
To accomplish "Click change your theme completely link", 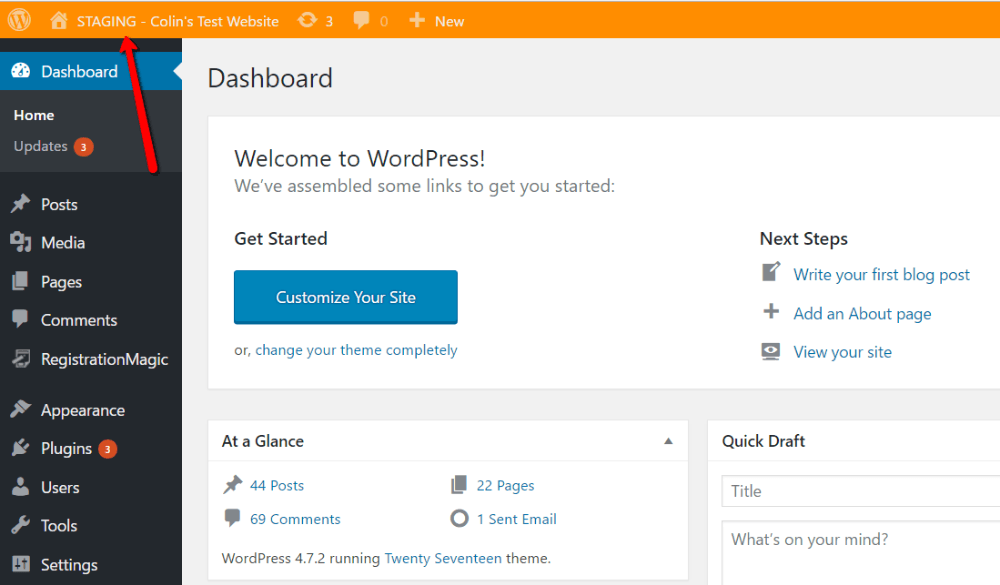I will [356, 350].
